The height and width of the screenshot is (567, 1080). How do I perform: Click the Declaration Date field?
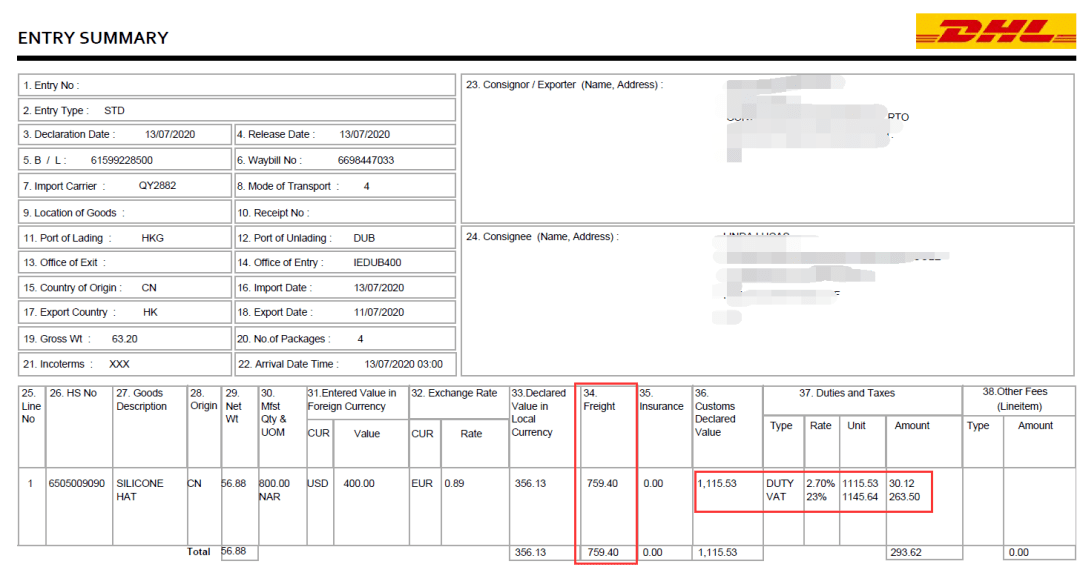coord(124,135)
